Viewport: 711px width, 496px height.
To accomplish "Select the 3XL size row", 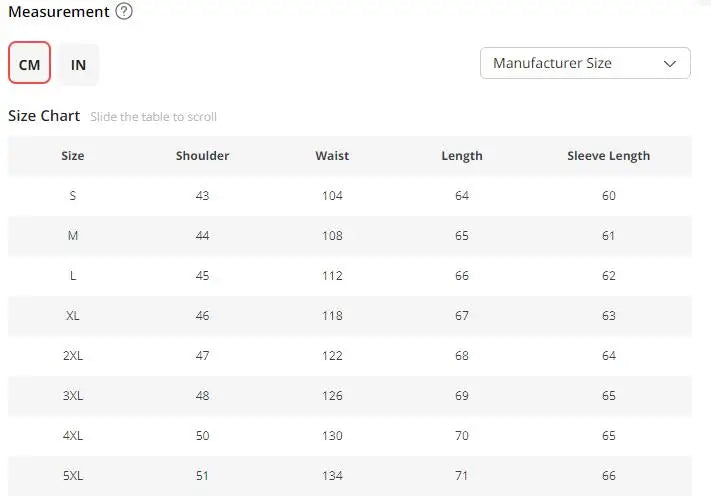I will click(73, 396).
